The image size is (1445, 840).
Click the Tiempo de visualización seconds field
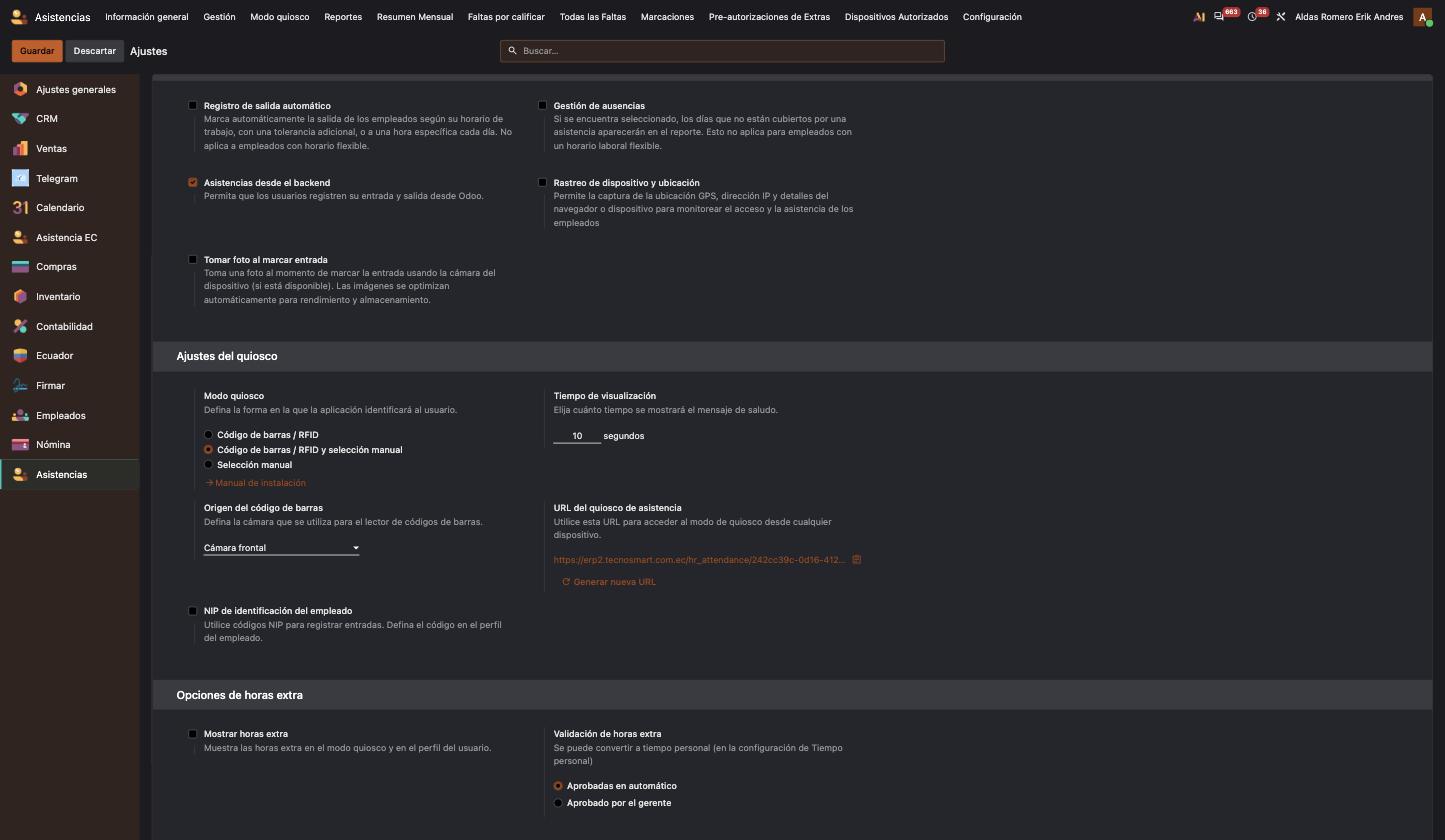(577, 436)
